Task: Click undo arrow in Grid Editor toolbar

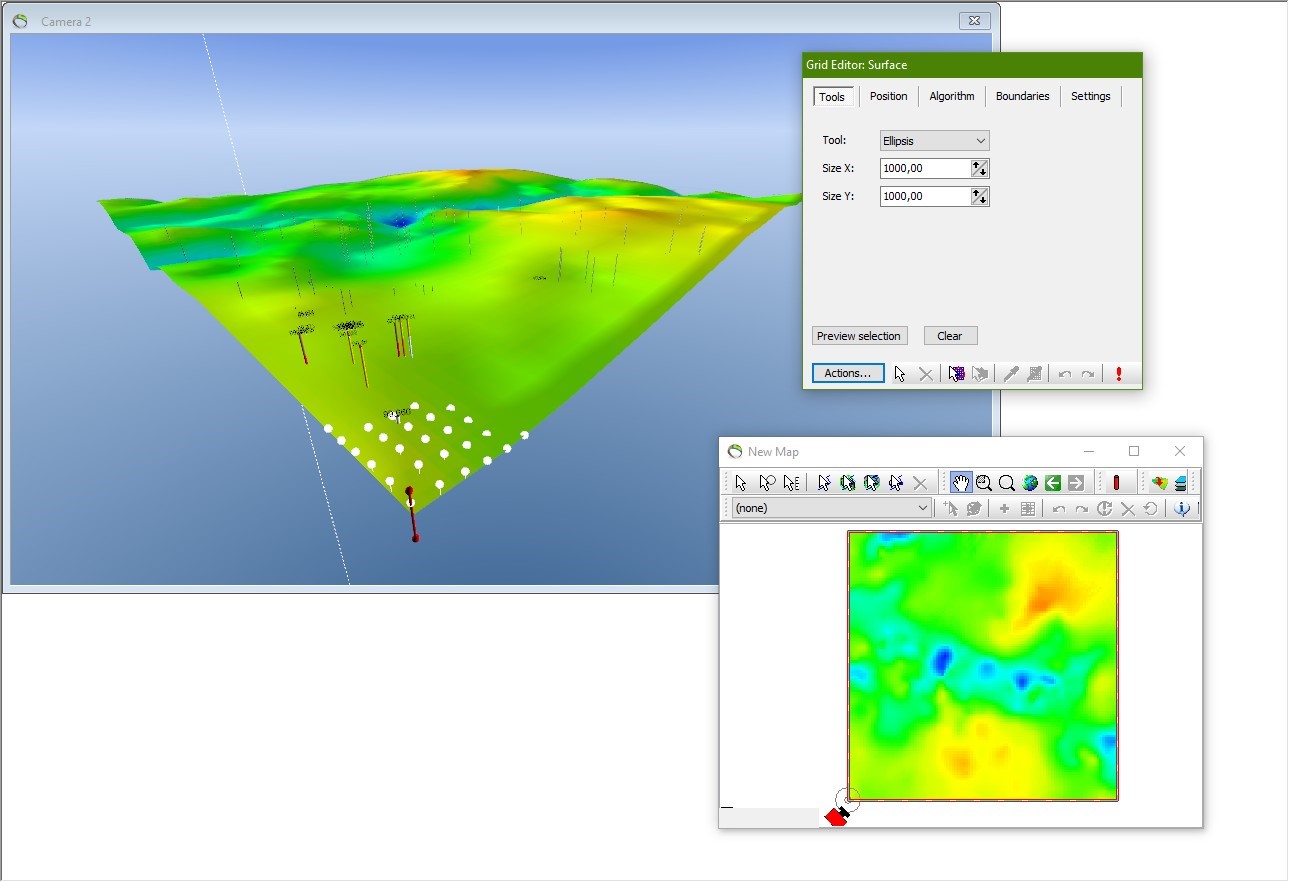Action: coord(1064,373)
